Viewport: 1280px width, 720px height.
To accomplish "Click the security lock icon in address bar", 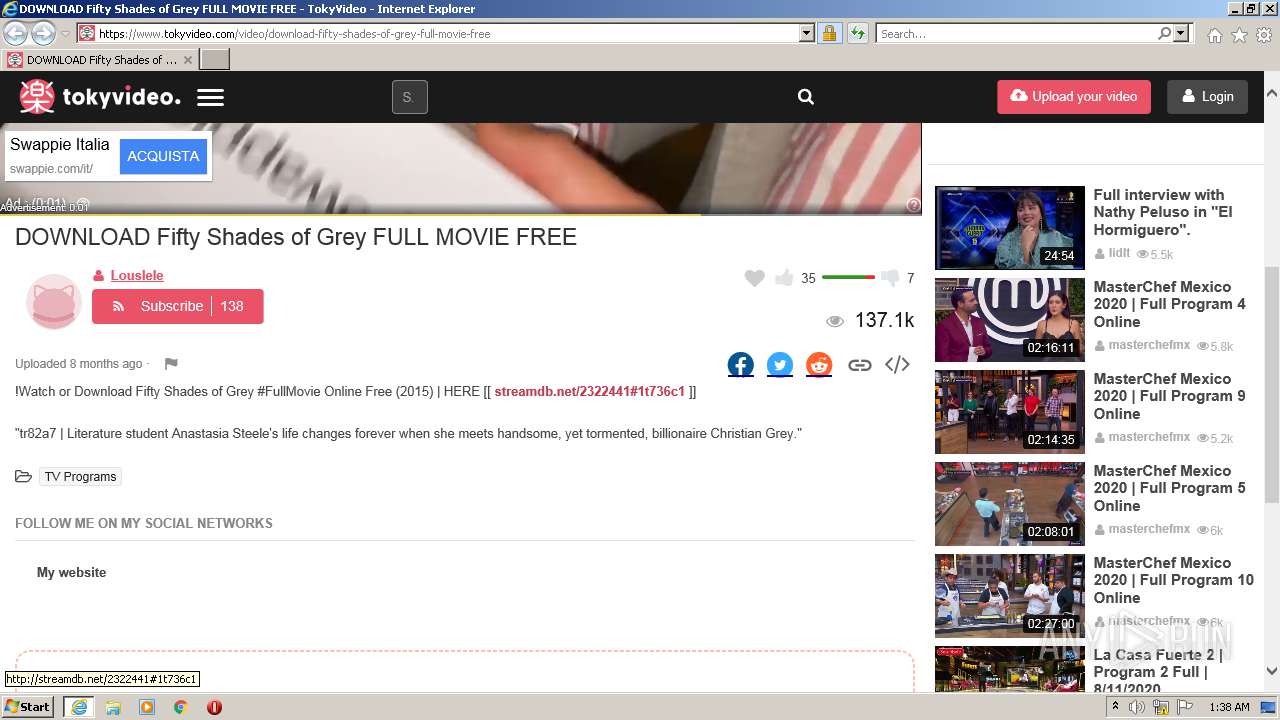I will [829, 33].
